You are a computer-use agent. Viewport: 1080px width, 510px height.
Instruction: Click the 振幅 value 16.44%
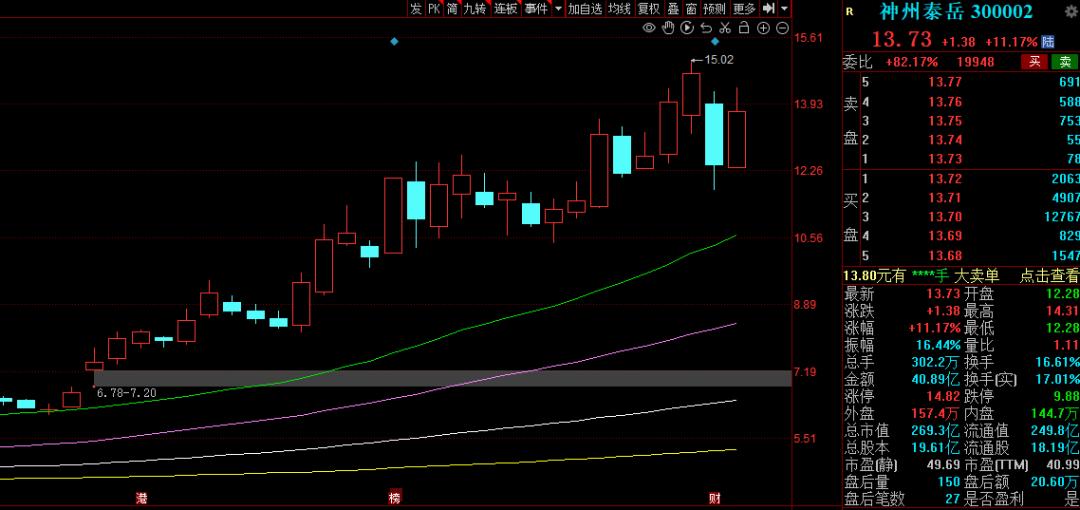939,345
